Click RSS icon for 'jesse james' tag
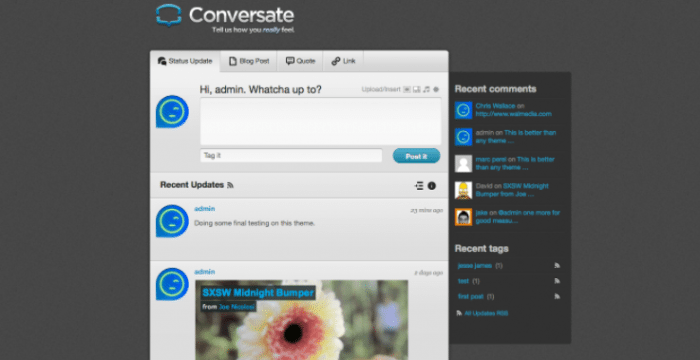 [x=557, y=266]
